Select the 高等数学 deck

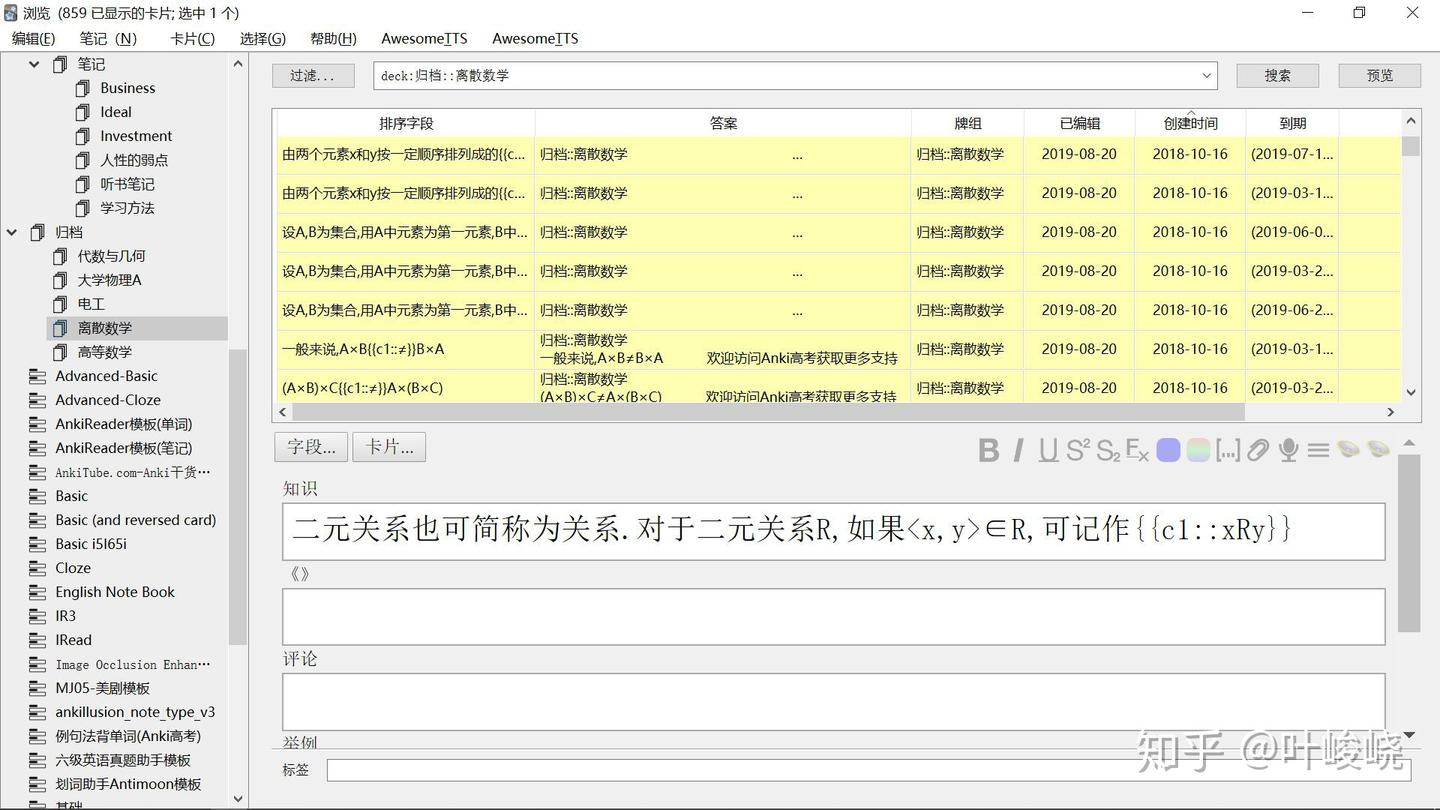[105, 352]
